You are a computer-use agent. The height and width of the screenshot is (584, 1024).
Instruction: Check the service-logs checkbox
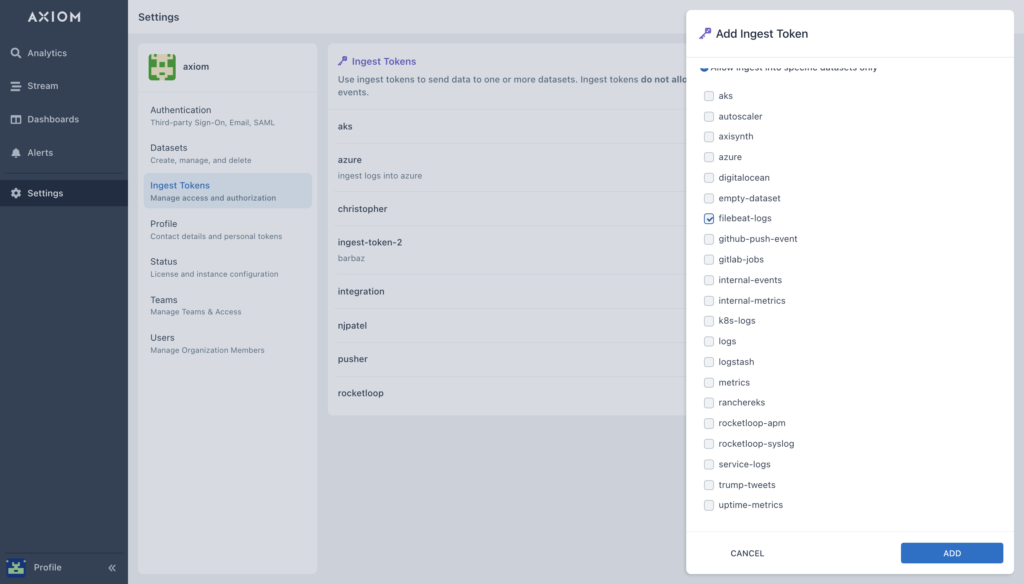tap(709, 464)
